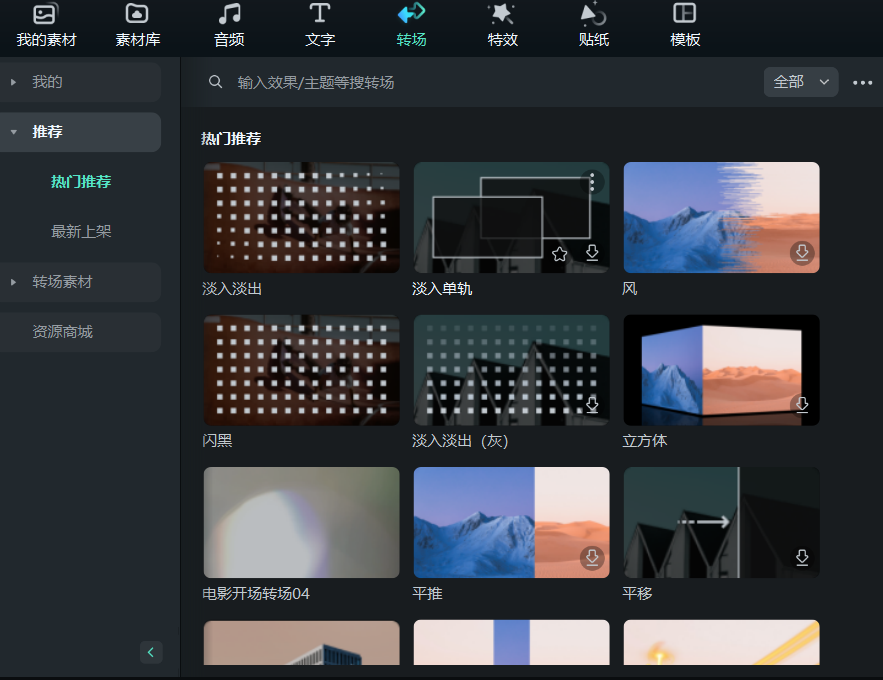Favorite the 淡入单轨 transition with star
The width and height of the screenshot is (883, 680).
[560, 254]
